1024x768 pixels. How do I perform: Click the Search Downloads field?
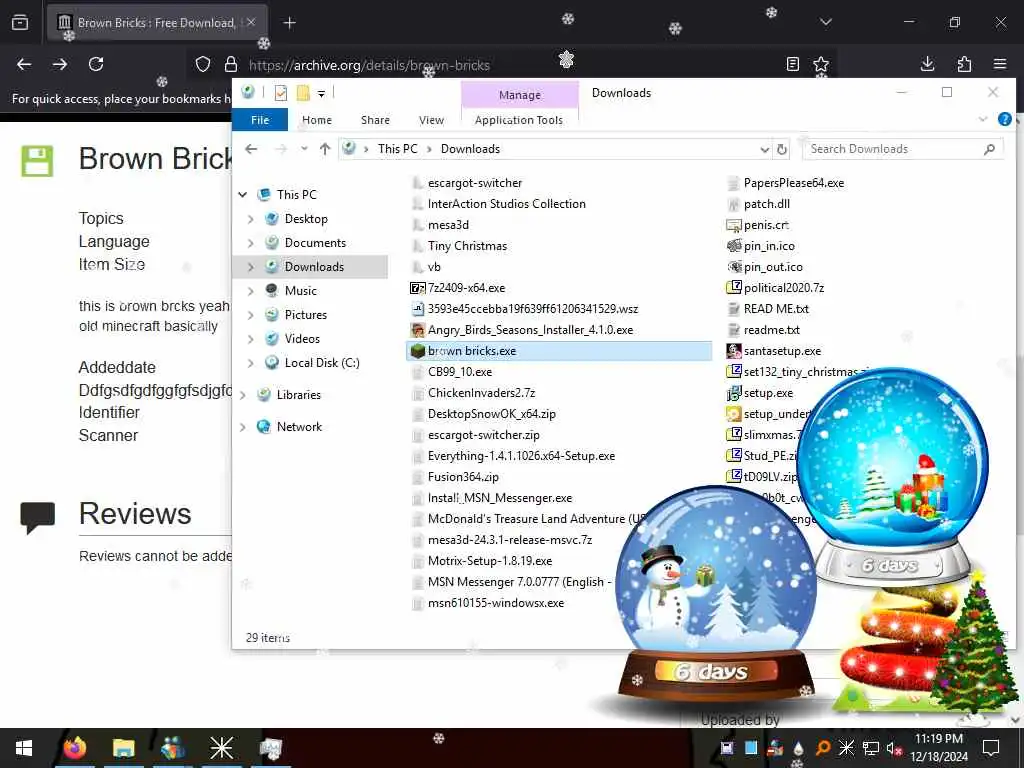point(903,149)
